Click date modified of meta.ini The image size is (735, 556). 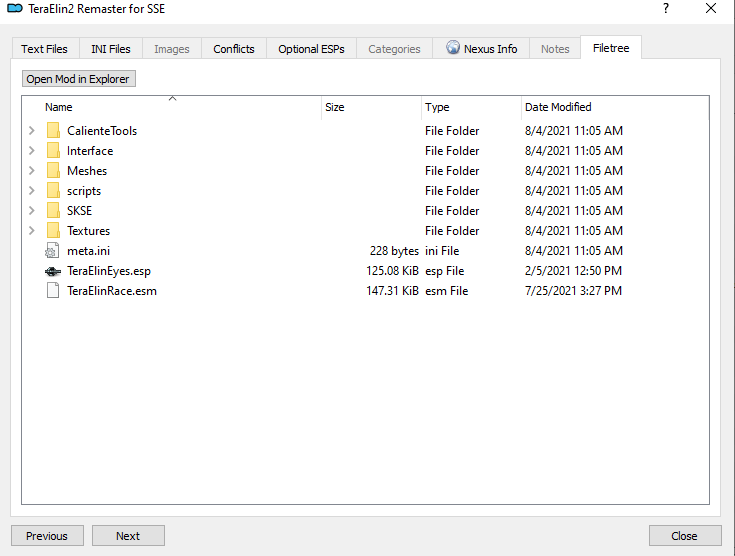(574, 251)
